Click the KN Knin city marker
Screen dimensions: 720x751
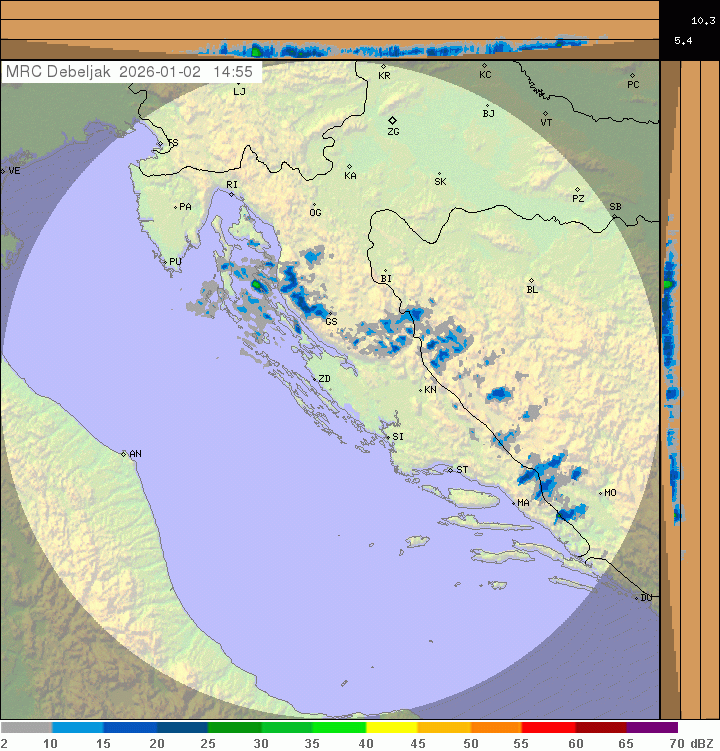tap(420, 389)
